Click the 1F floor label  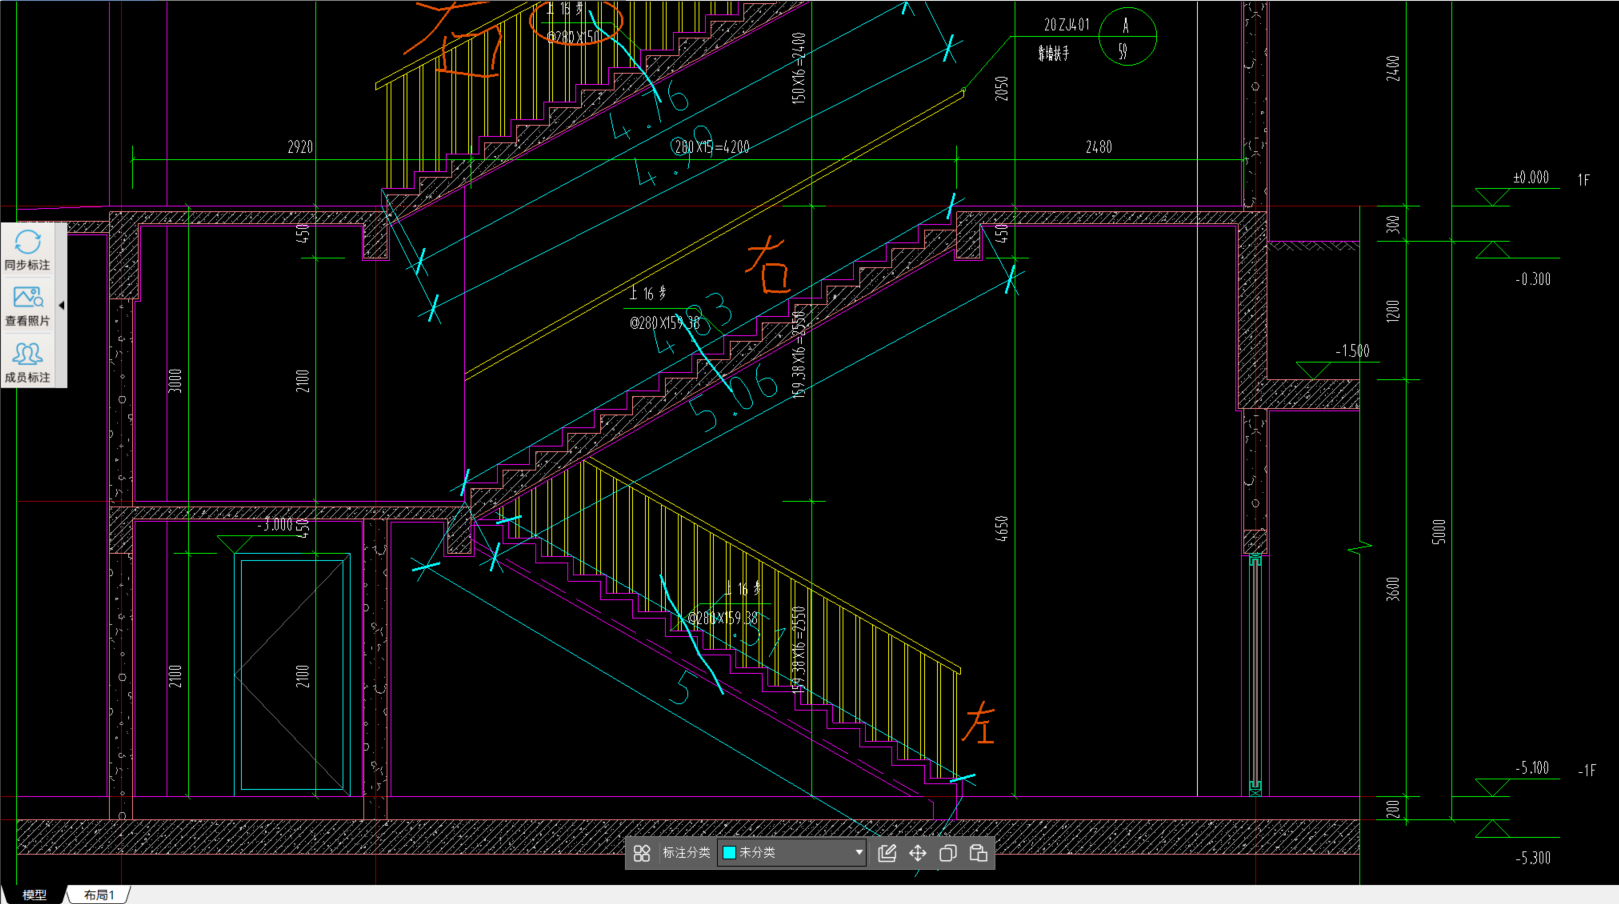[1584, 180]
